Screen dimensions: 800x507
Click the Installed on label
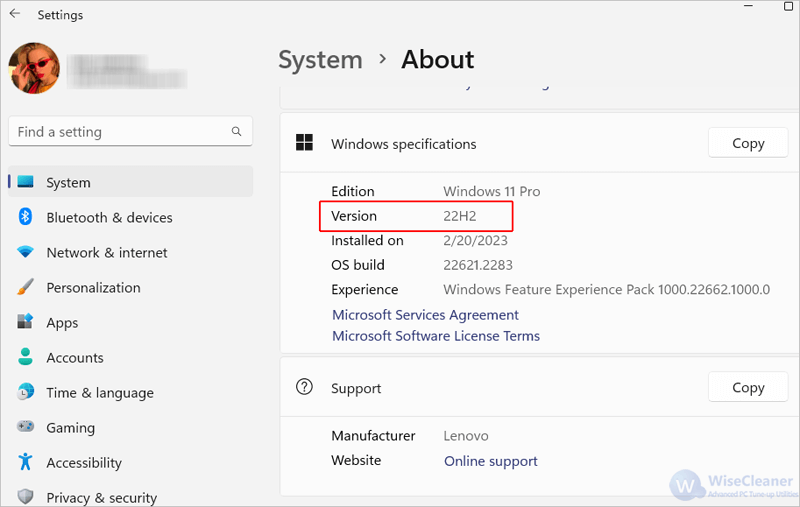pos(367,240)
